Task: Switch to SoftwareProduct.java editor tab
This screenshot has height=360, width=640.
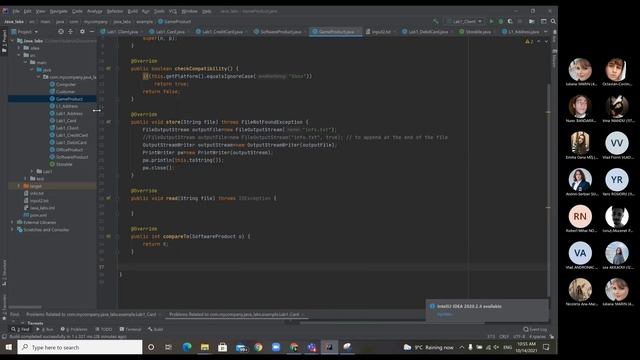Action: point(280,31)
